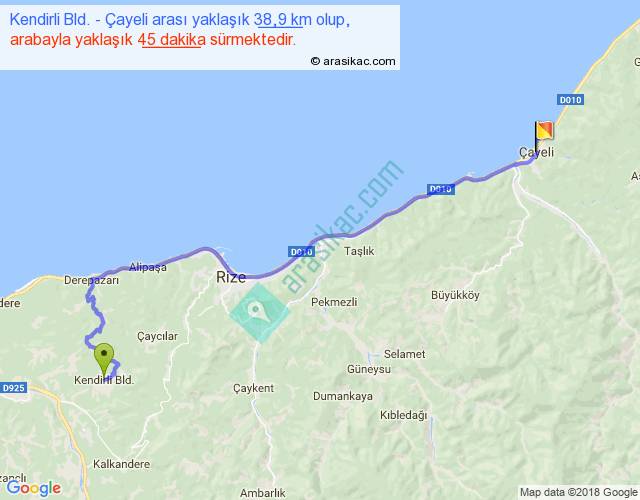The image size is (640, 500).
Task: Click the D010 road shield above the Çayeli flag
Action: coord(570,99)
